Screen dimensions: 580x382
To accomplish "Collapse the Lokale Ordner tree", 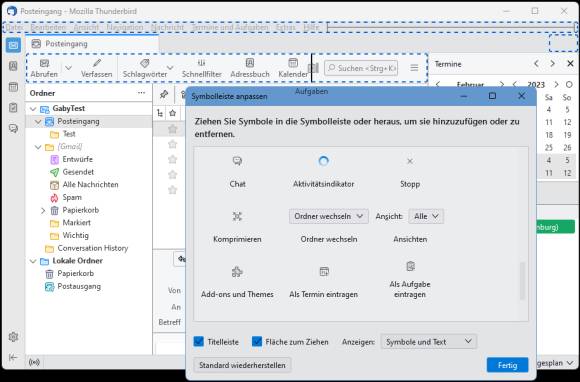I will coord(33,261).
